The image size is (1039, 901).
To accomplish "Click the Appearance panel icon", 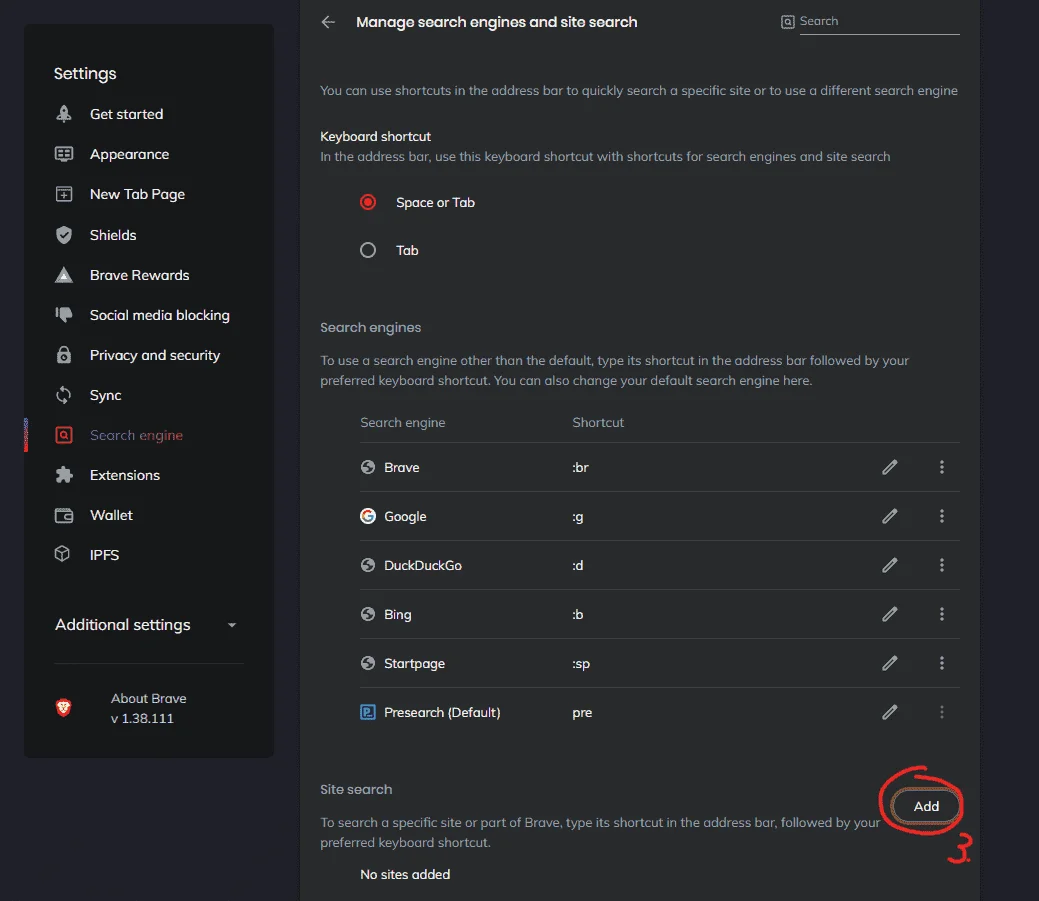I will pos(64,154).
